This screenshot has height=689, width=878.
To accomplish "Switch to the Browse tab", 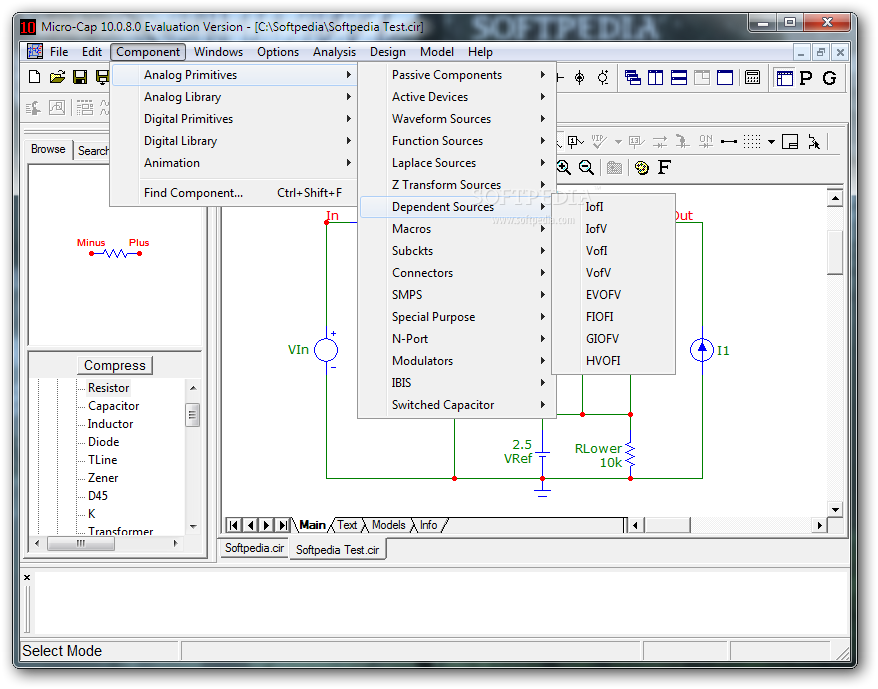I will (x=48, y=149).
